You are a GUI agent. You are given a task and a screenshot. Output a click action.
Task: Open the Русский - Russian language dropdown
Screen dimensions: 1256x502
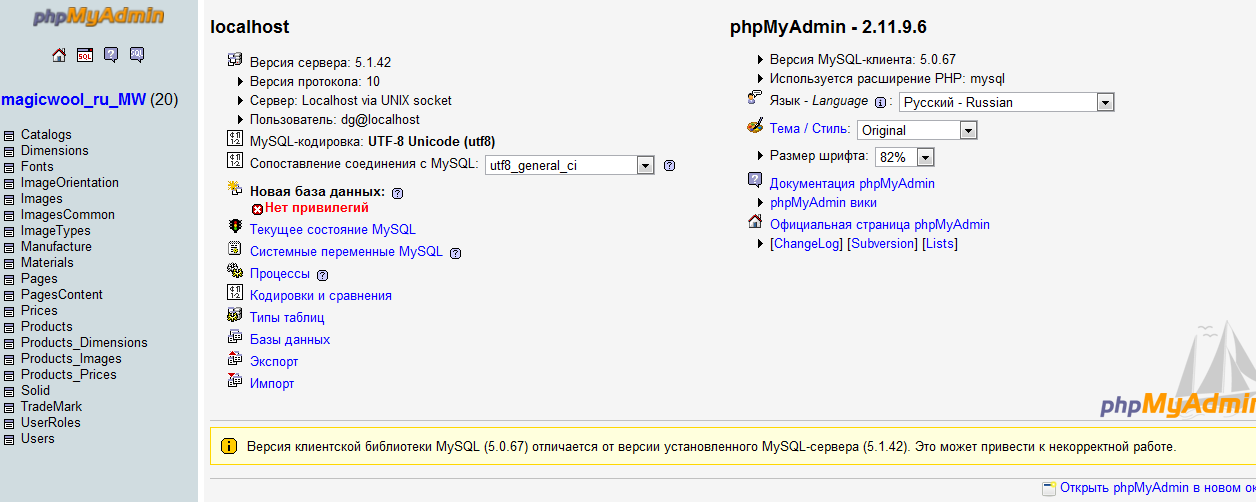pyautogui.click(x=1006, y=102)
